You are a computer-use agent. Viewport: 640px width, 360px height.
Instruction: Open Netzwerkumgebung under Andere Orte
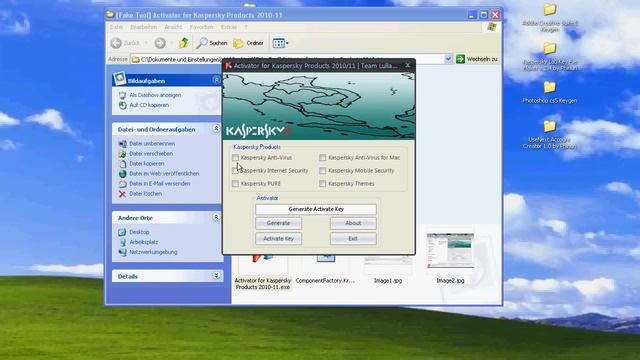[x=153, y=252]
